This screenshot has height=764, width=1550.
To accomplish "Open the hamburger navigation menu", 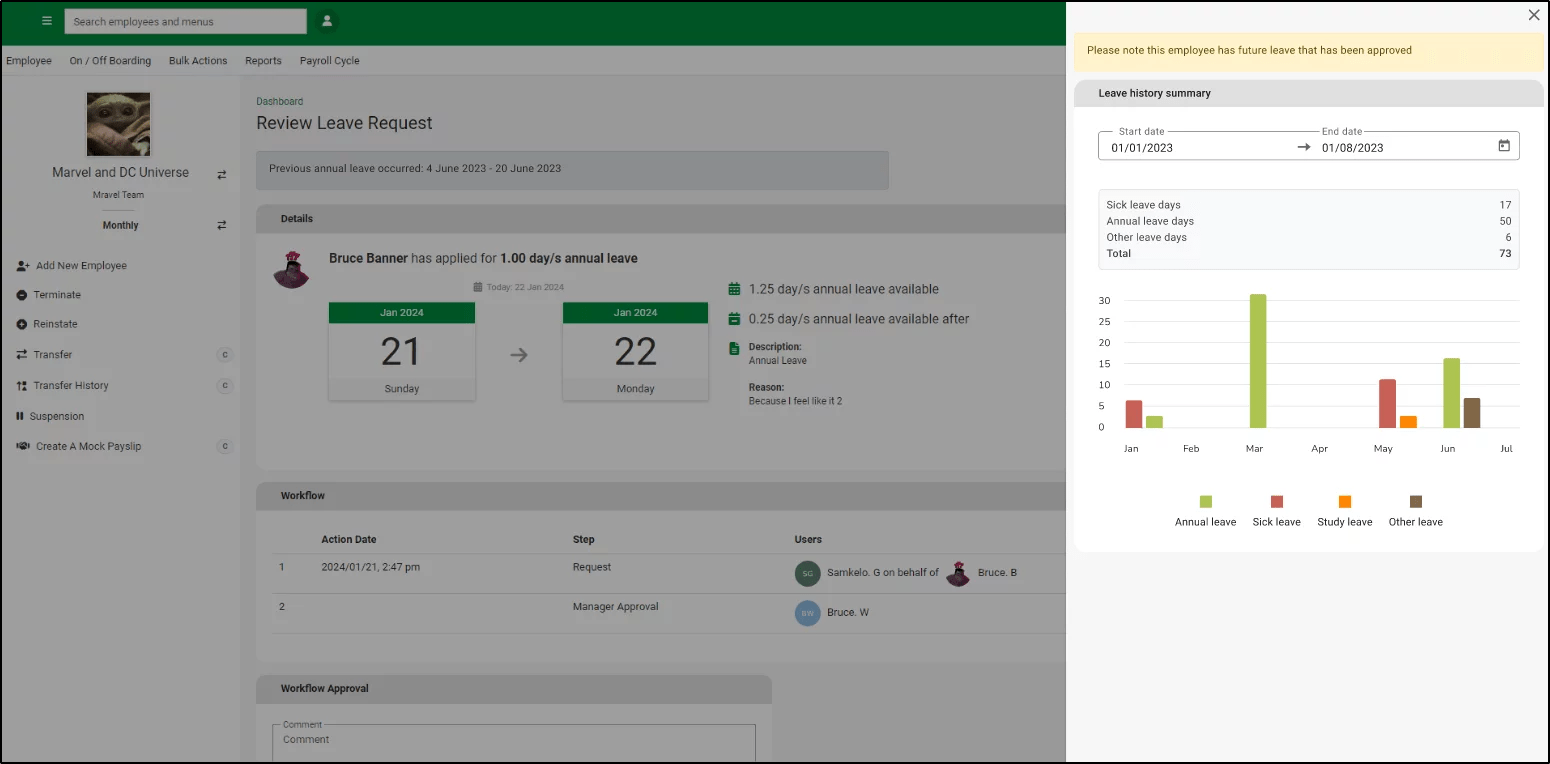I will click(47, 21).
